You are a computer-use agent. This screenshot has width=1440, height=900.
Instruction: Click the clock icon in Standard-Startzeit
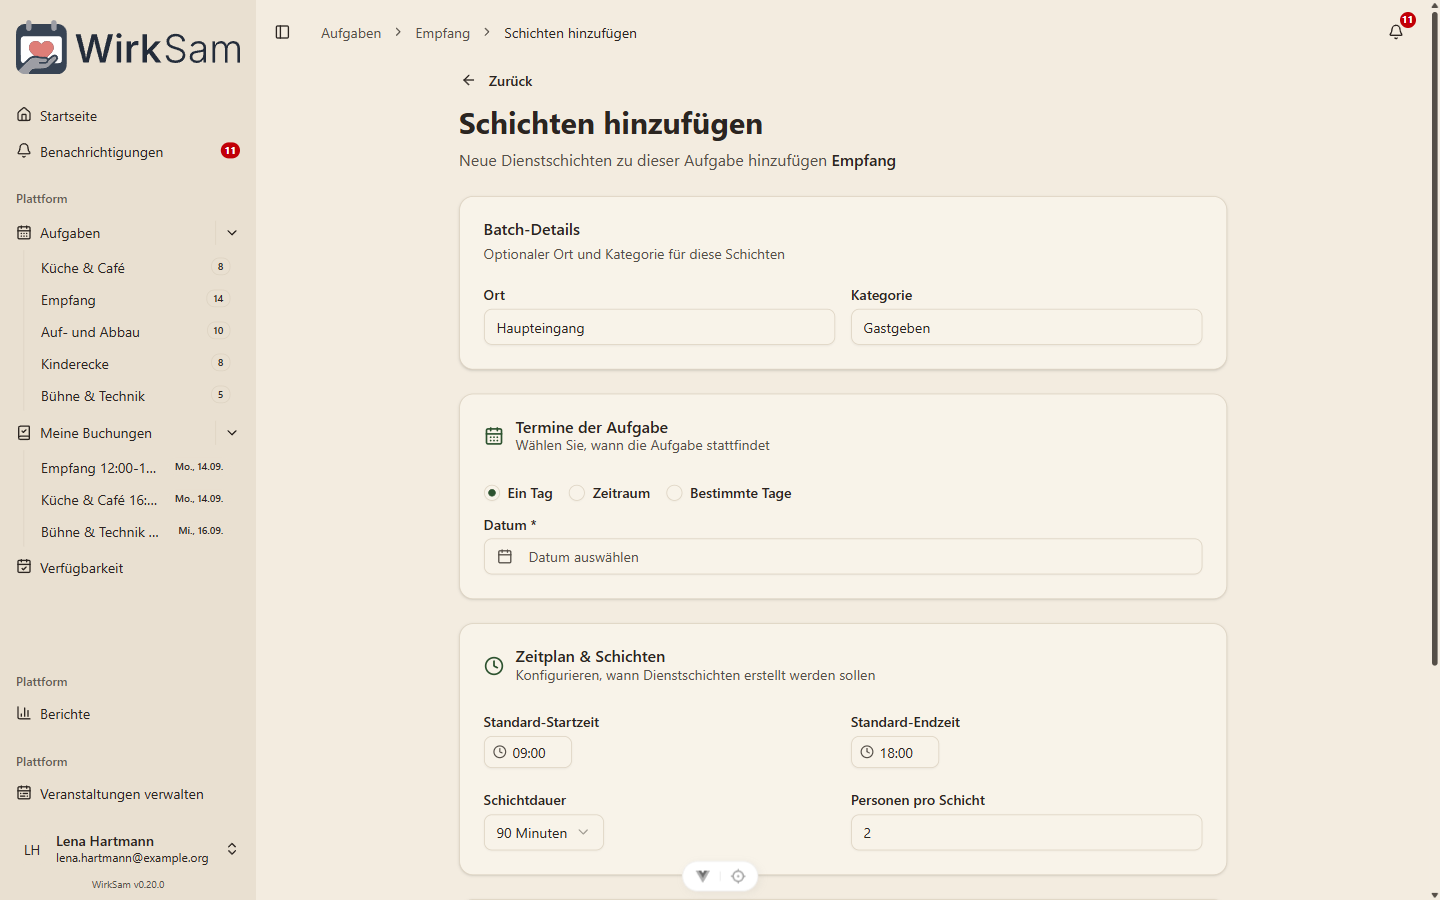(500, 753)
